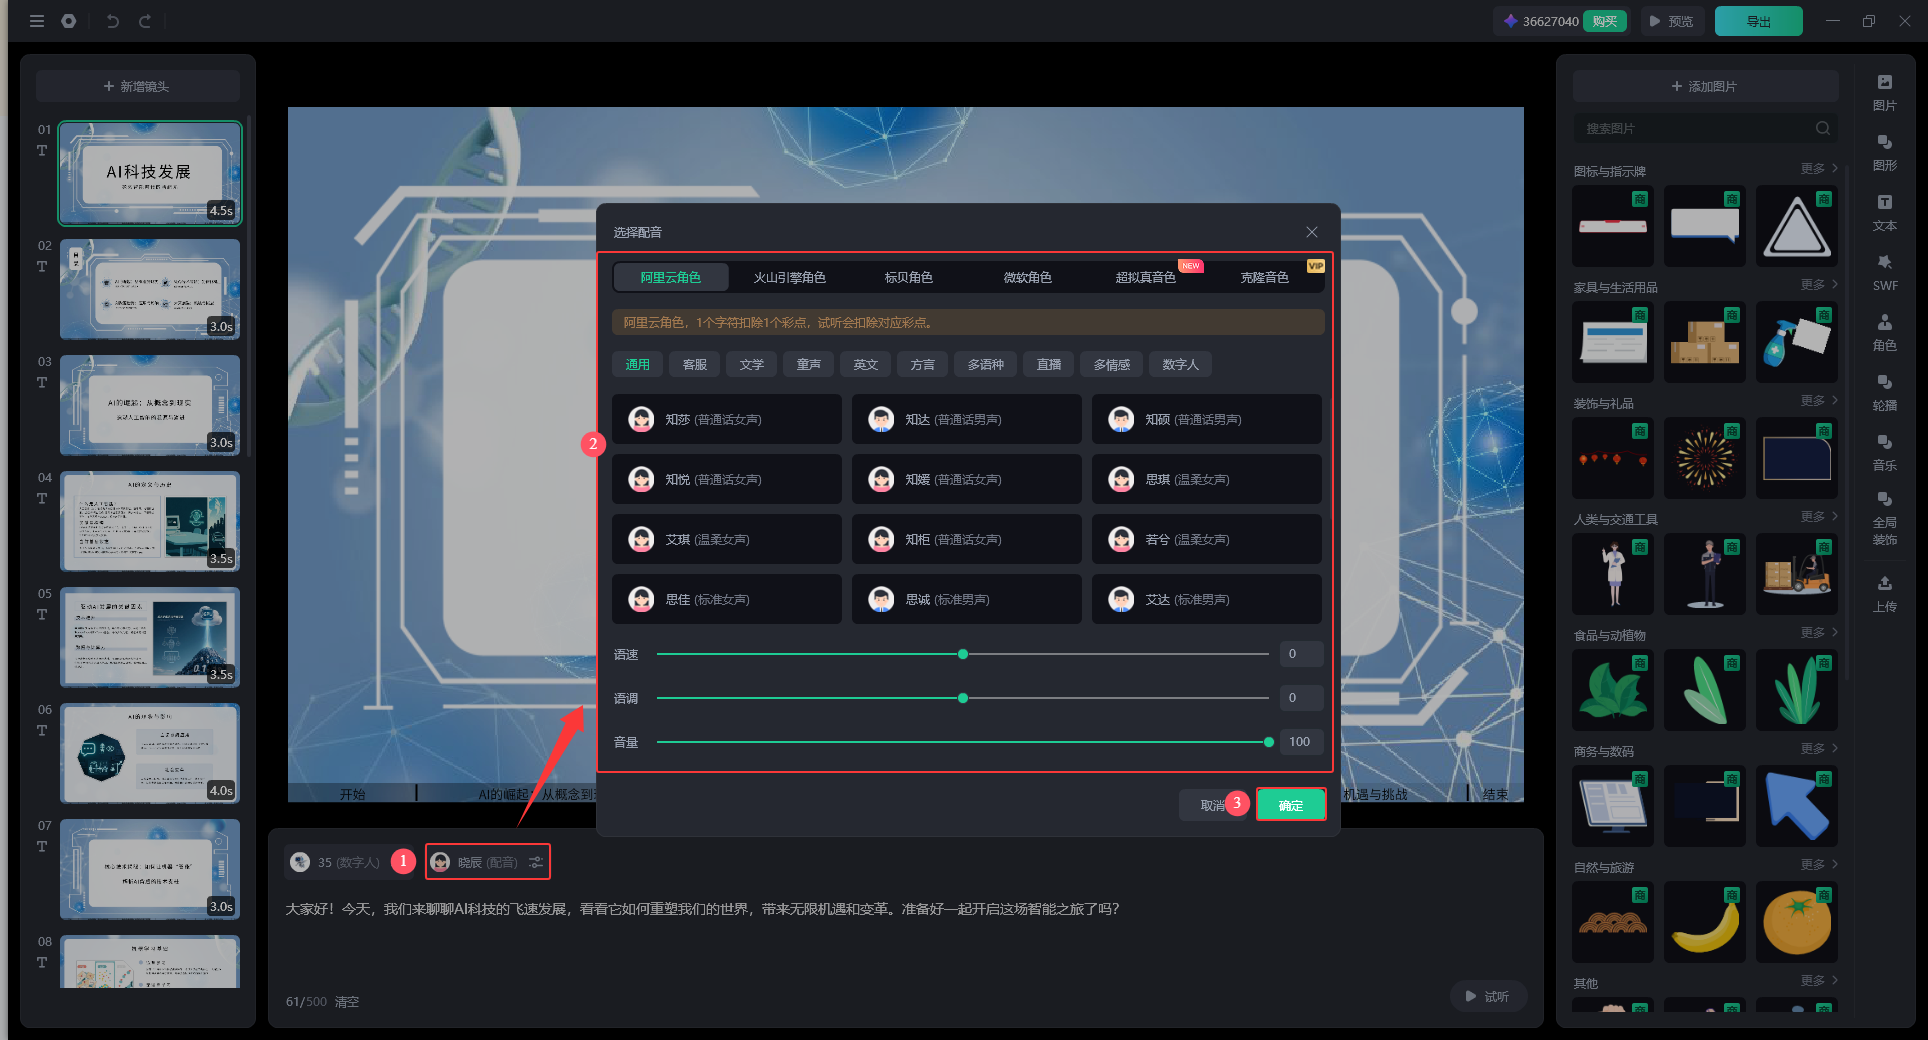Open voice settings for 晓辰 配音
This screenshot has height=1040, width=1928.
(537, 862)
